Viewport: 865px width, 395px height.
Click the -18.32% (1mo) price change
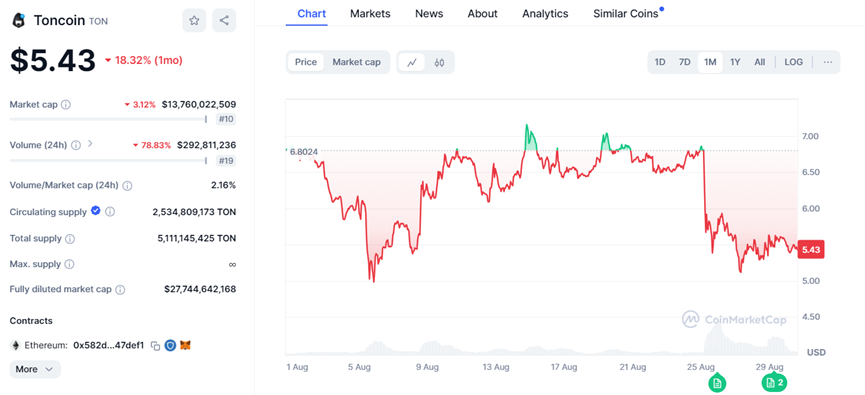point(143,60)
